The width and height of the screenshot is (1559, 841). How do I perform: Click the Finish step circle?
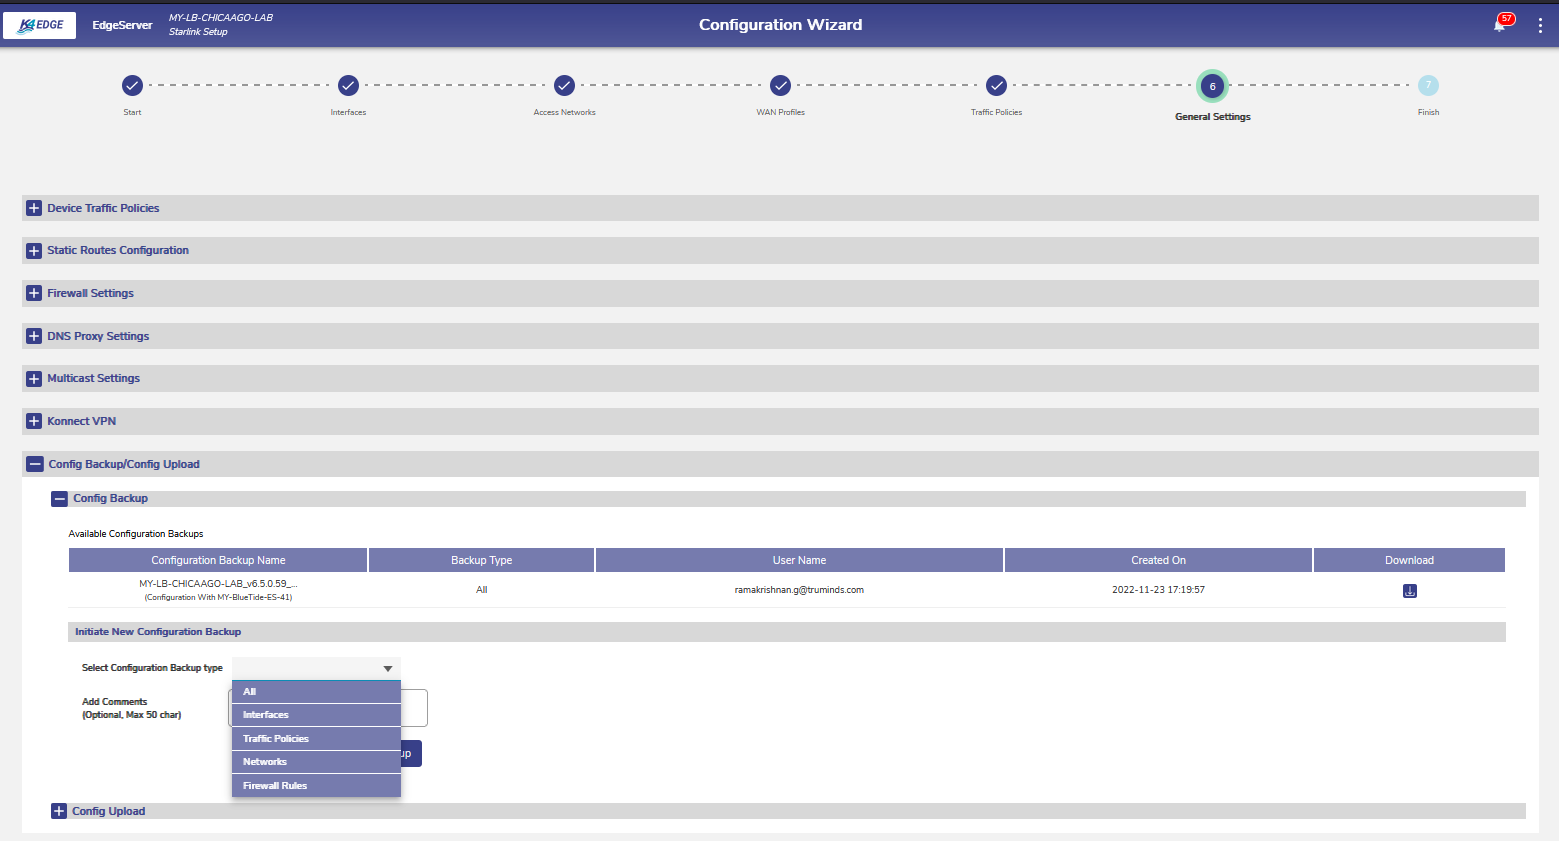tap(1428, 86)
